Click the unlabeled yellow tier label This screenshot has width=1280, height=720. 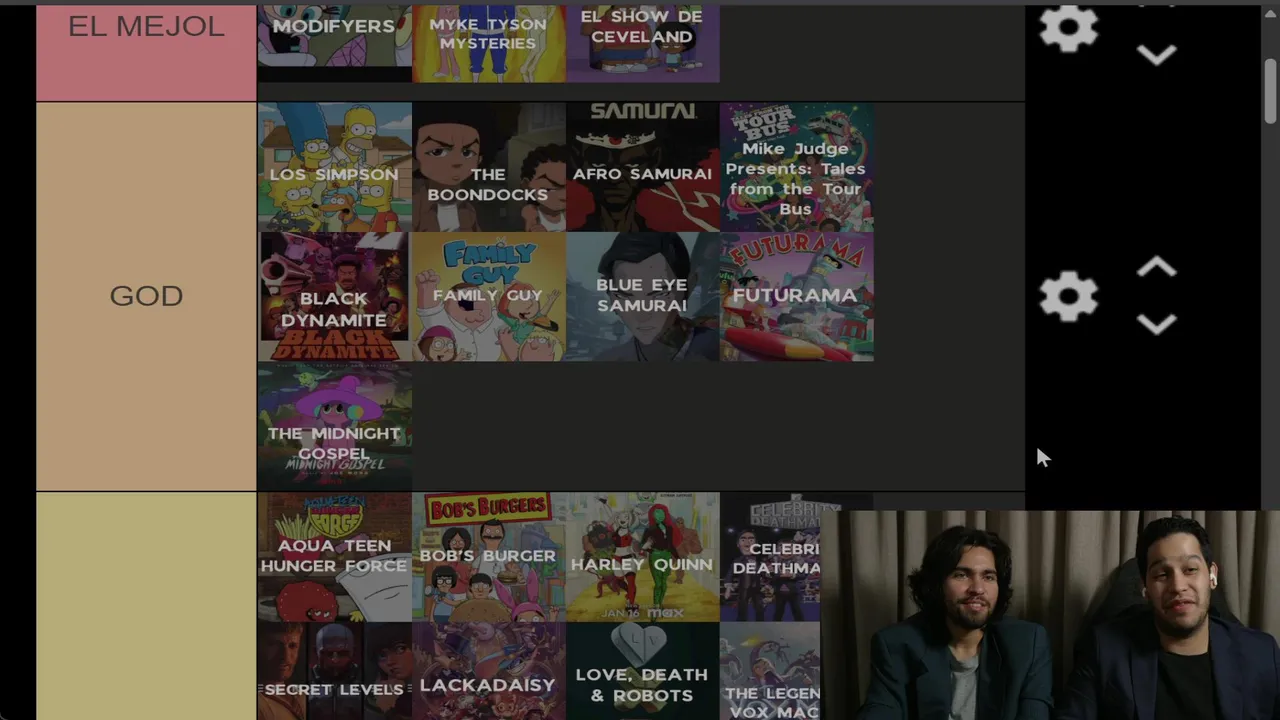(146, 606)
